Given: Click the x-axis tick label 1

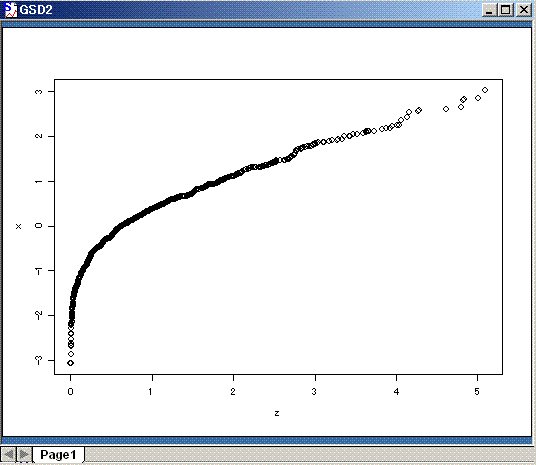Looking at the screenshot, I should [151, 391].
